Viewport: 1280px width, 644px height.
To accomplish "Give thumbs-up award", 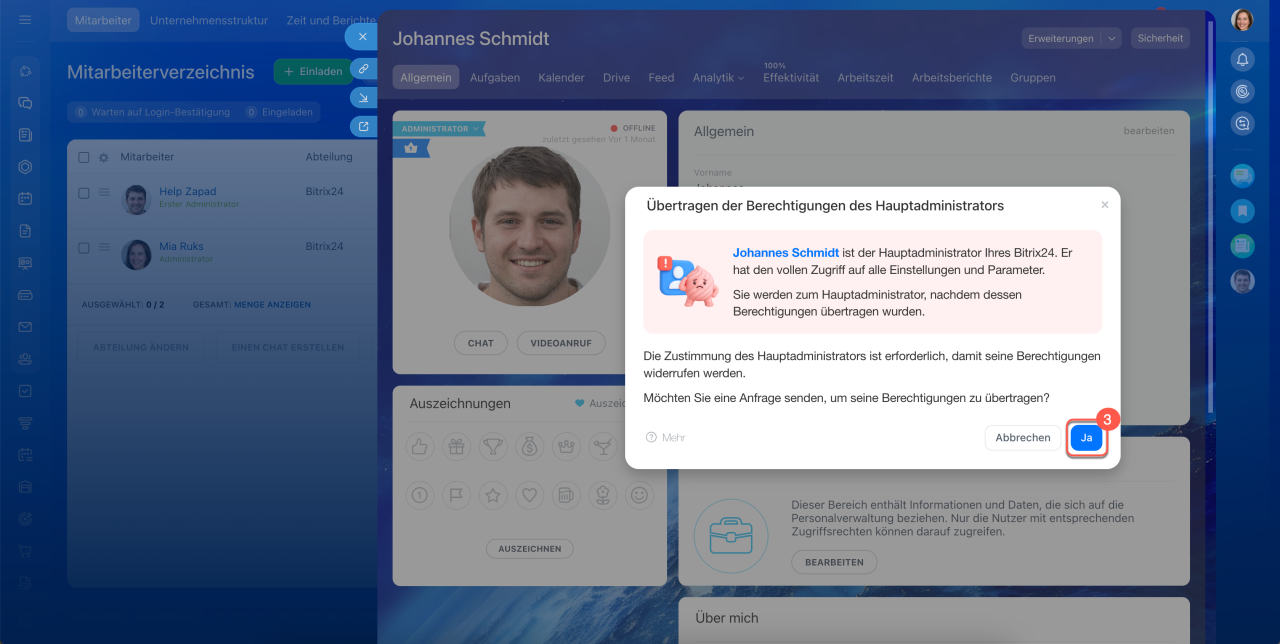I will [x=420, y=447].
